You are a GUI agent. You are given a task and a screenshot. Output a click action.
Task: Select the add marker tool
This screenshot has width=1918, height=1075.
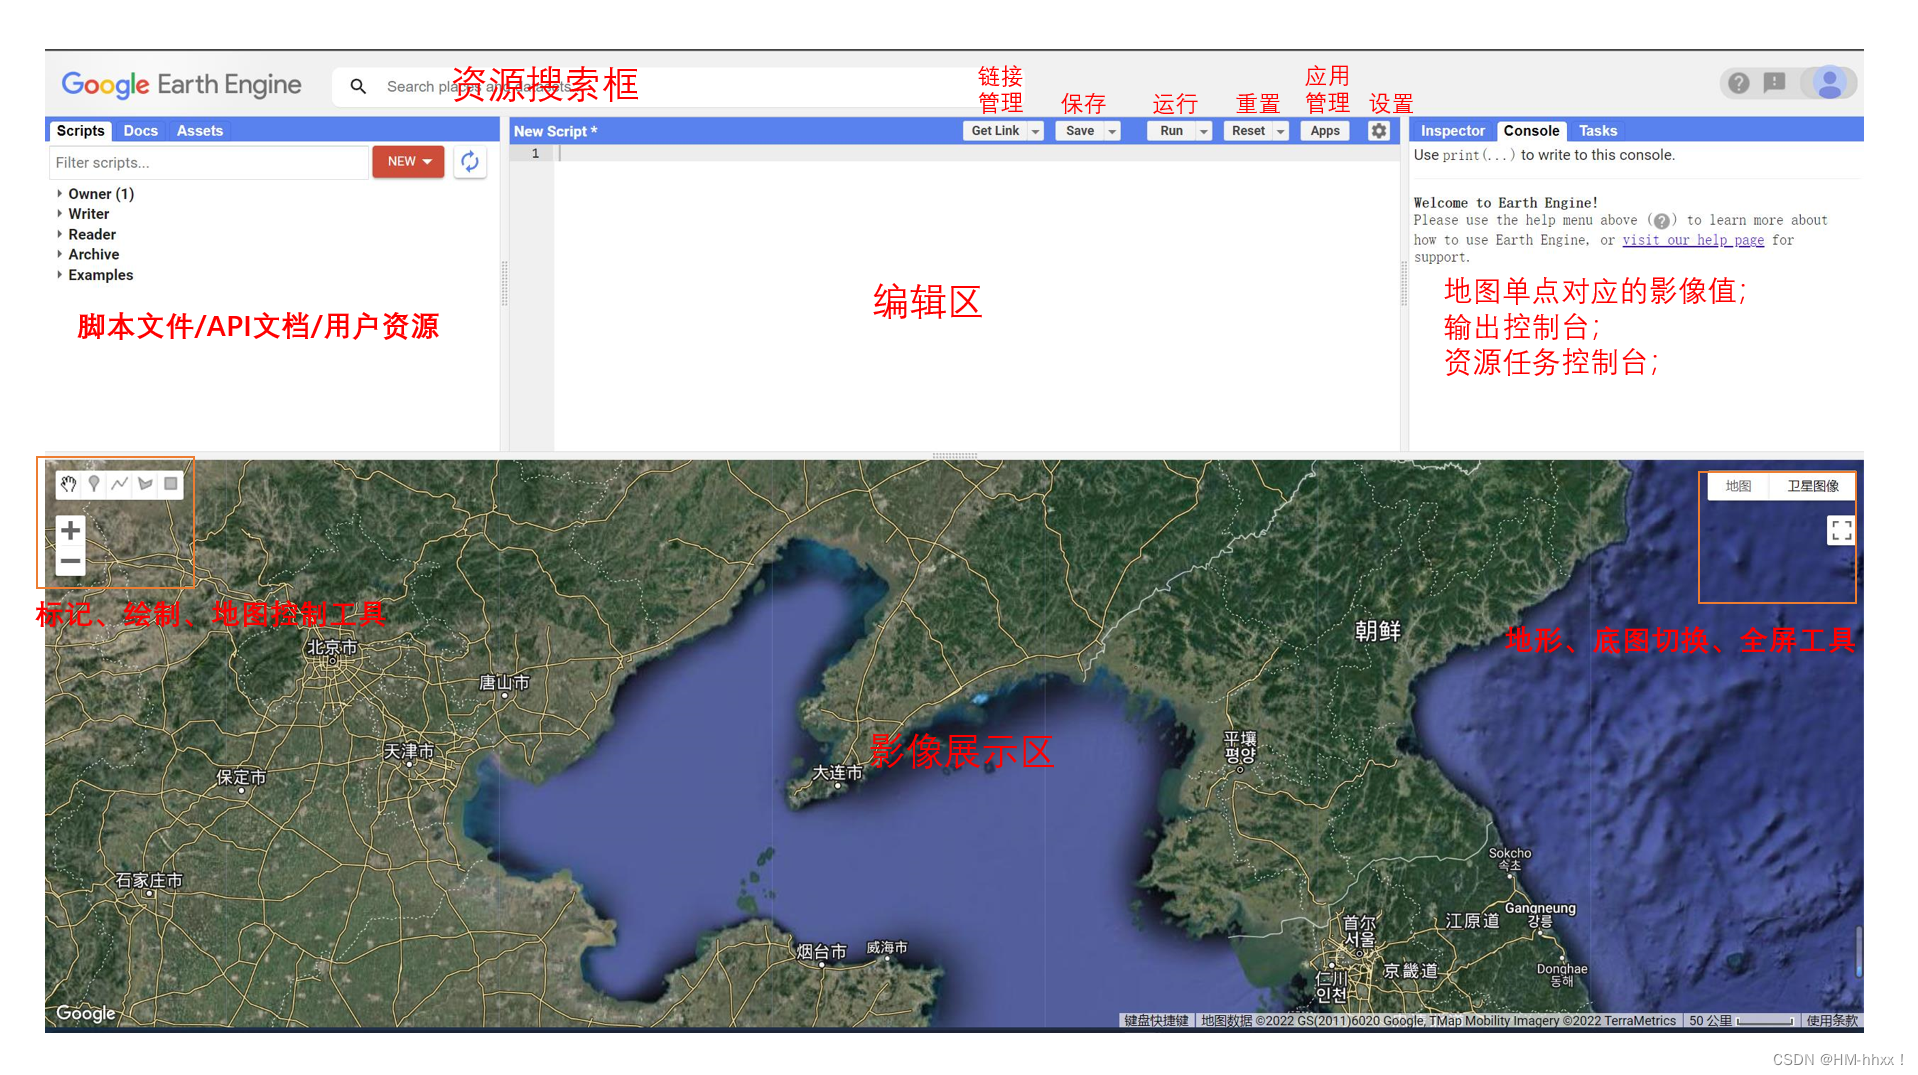(94, 484)
